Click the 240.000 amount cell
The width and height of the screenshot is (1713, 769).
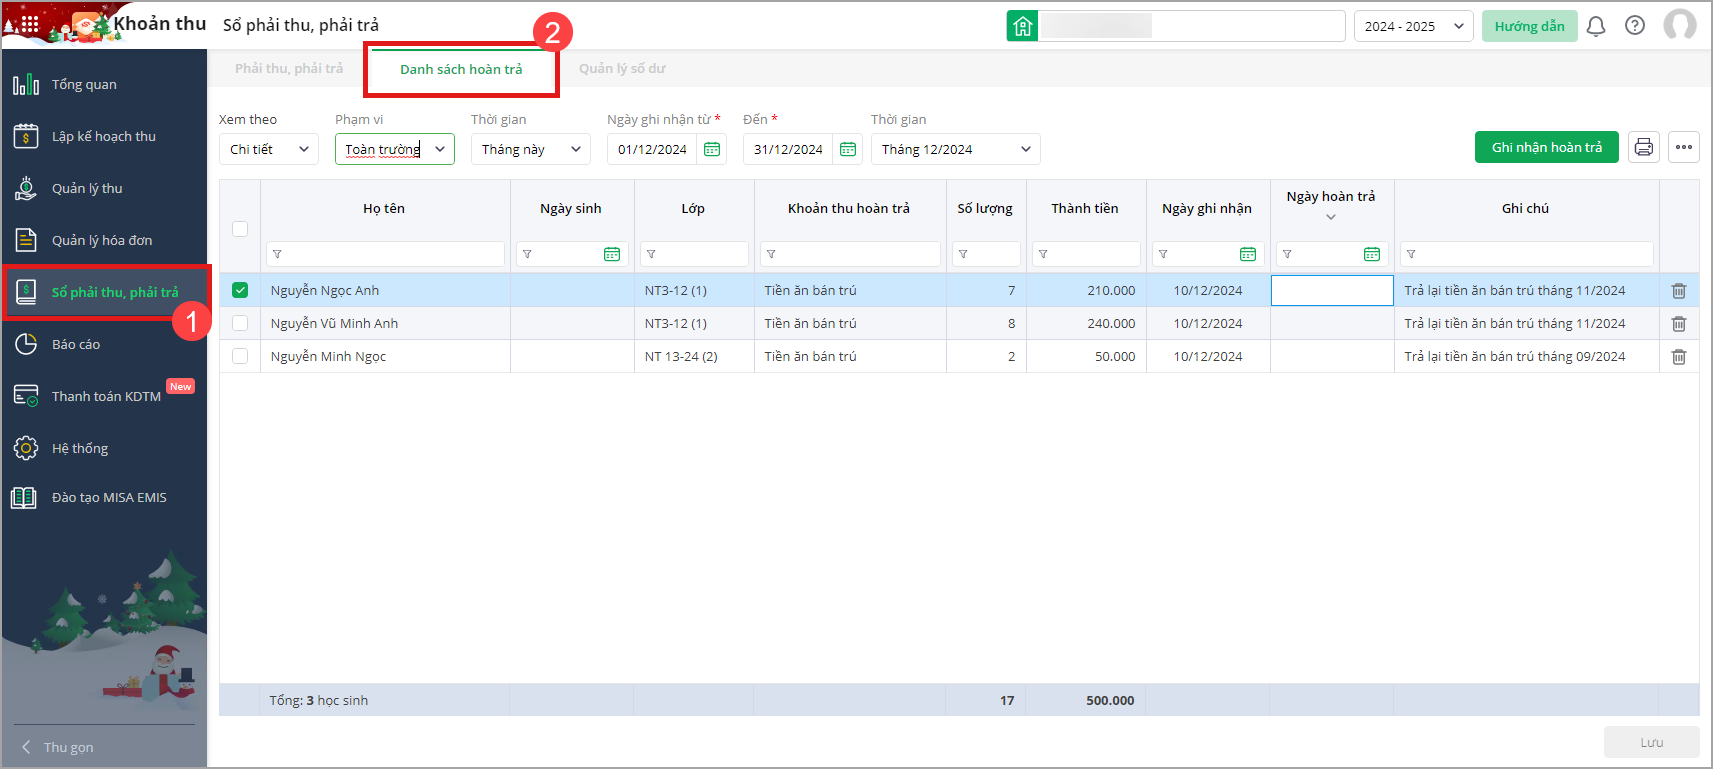coord(1086,323)
